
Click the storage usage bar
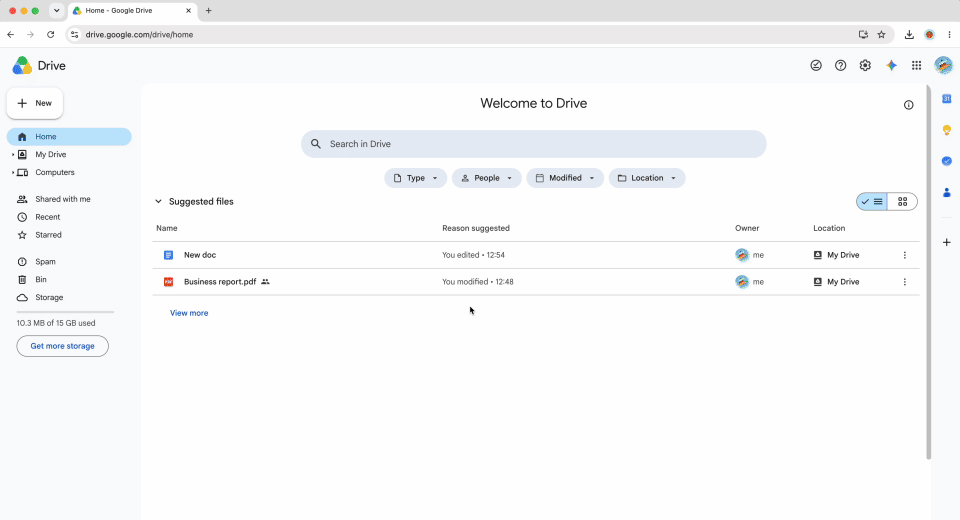coord(66,312)
